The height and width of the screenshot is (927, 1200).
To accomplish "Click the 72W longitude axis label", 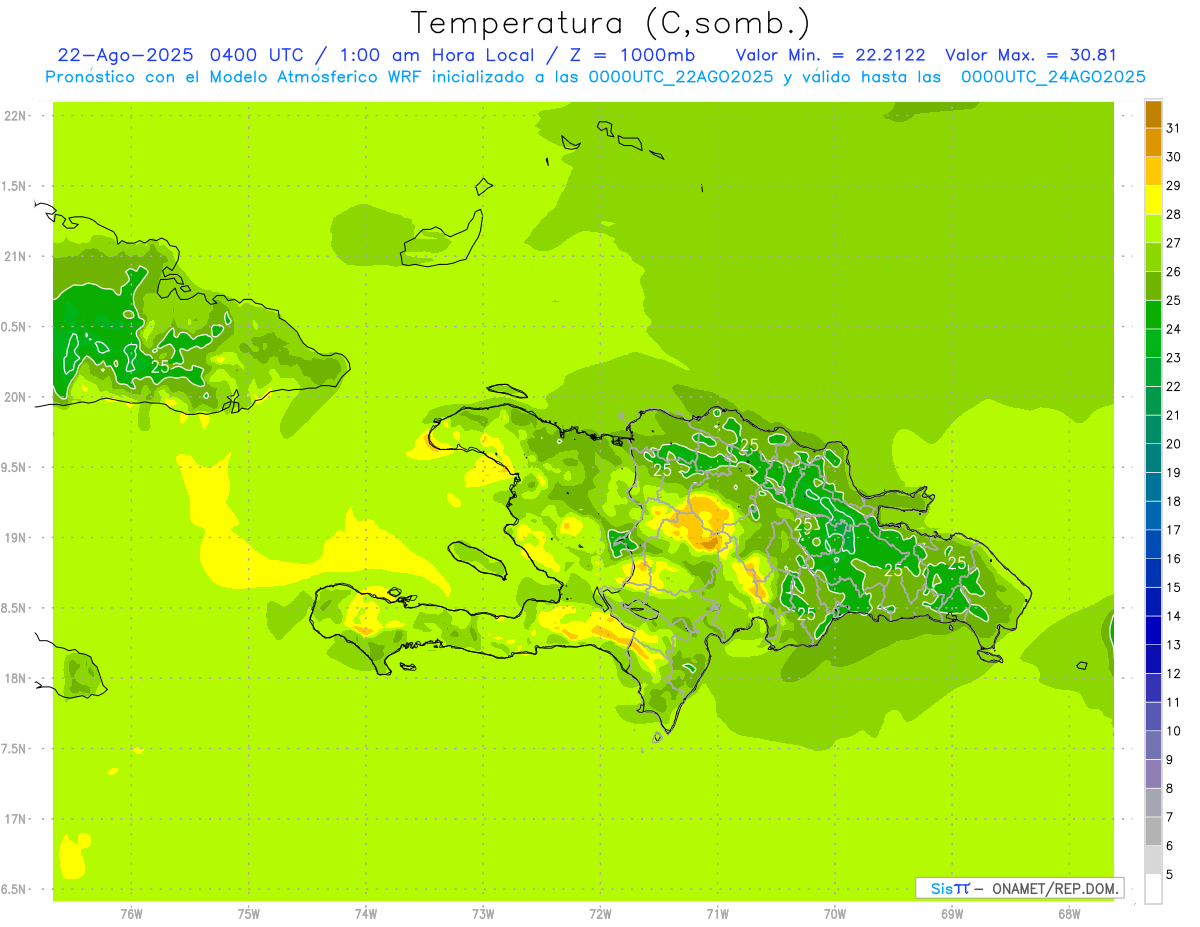I will (x=601, y=914).
